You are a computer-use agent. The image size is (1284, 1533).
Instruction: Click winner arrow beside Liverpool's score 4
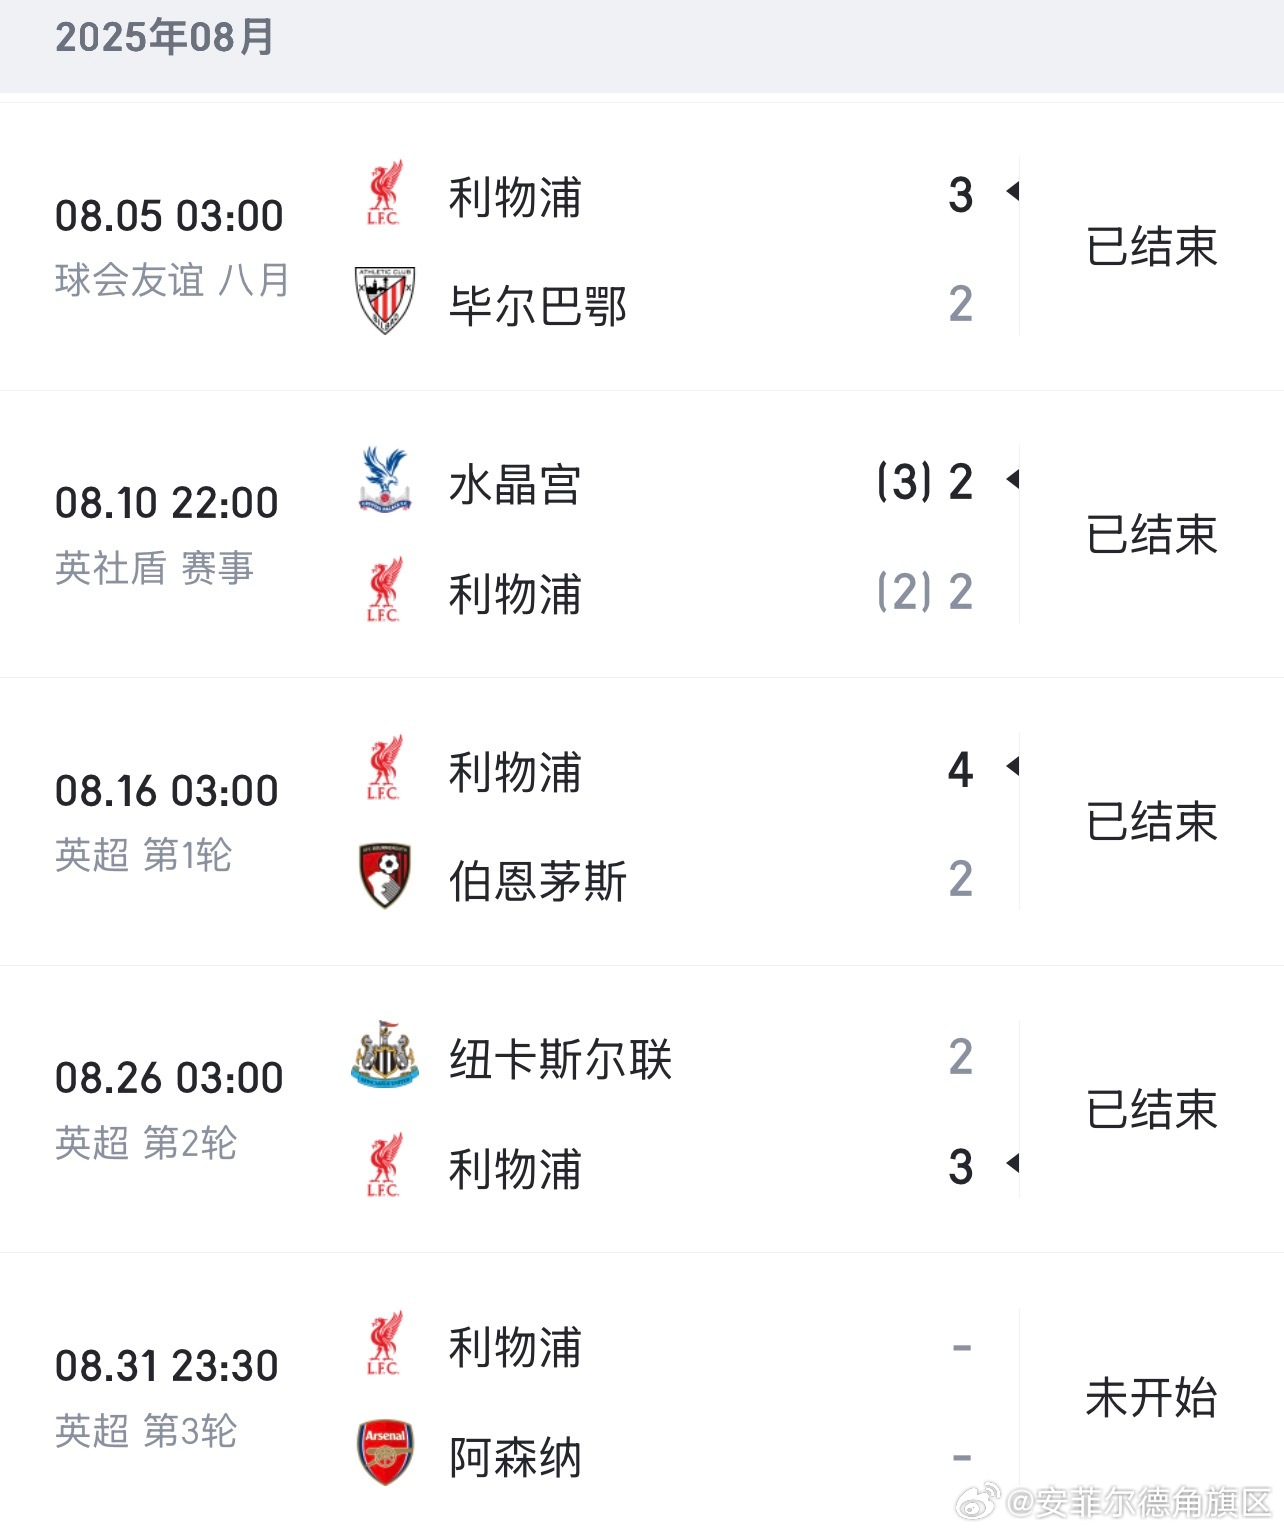point(1012,767)
